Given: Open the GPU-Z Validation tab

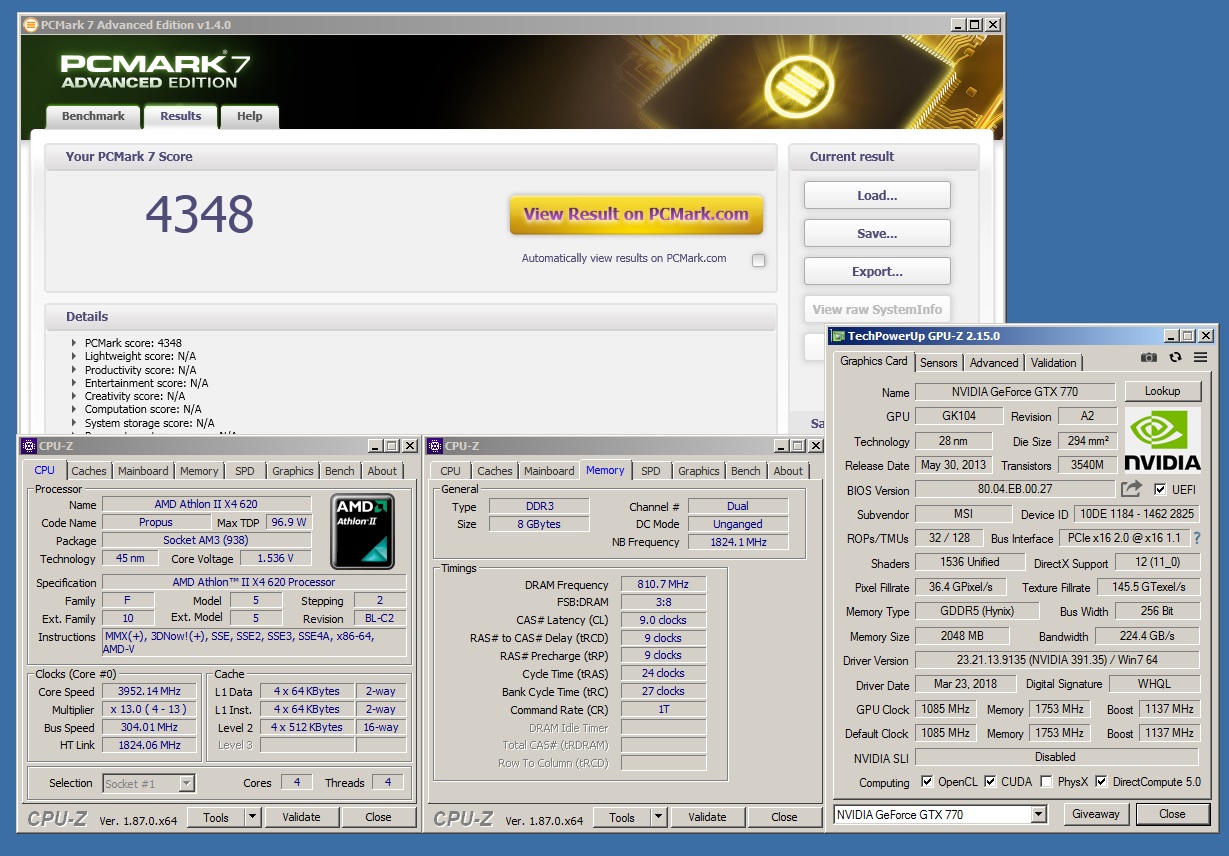Looking at the screenshot, I should 1054,363.
